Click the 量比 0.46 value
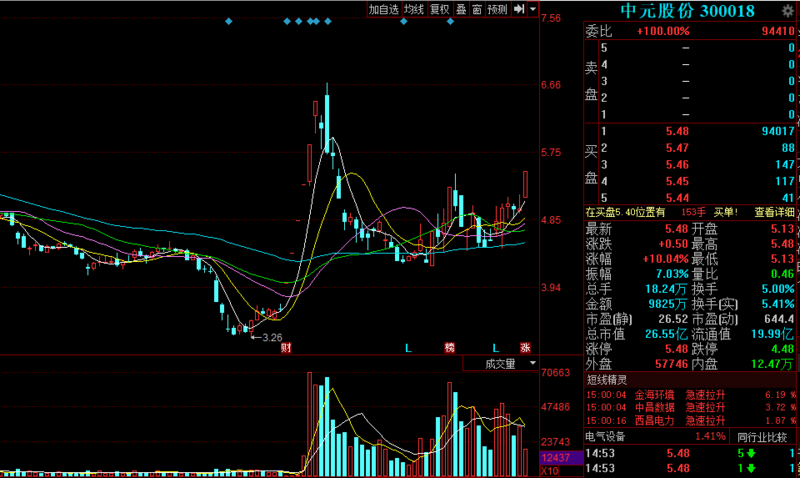The width and height of the screenshot is (800, 478). 782,274
